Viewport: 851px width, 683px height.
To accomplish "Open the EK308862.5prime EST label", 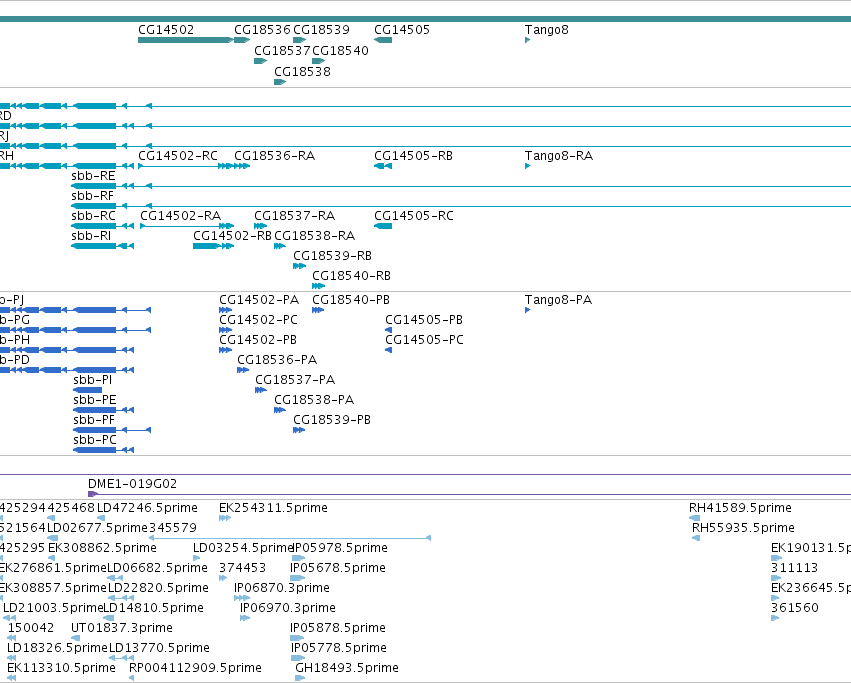I will pyautogui.click(x=103, y=548).
